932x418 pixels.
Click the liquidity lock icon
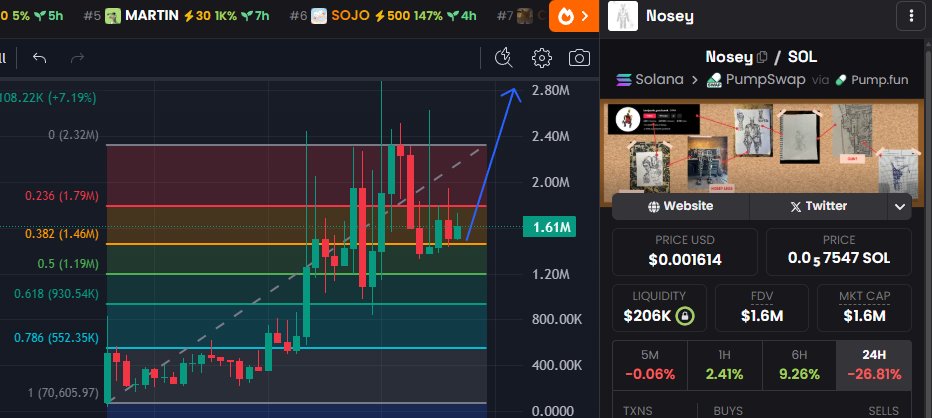[x=685, y=315]
